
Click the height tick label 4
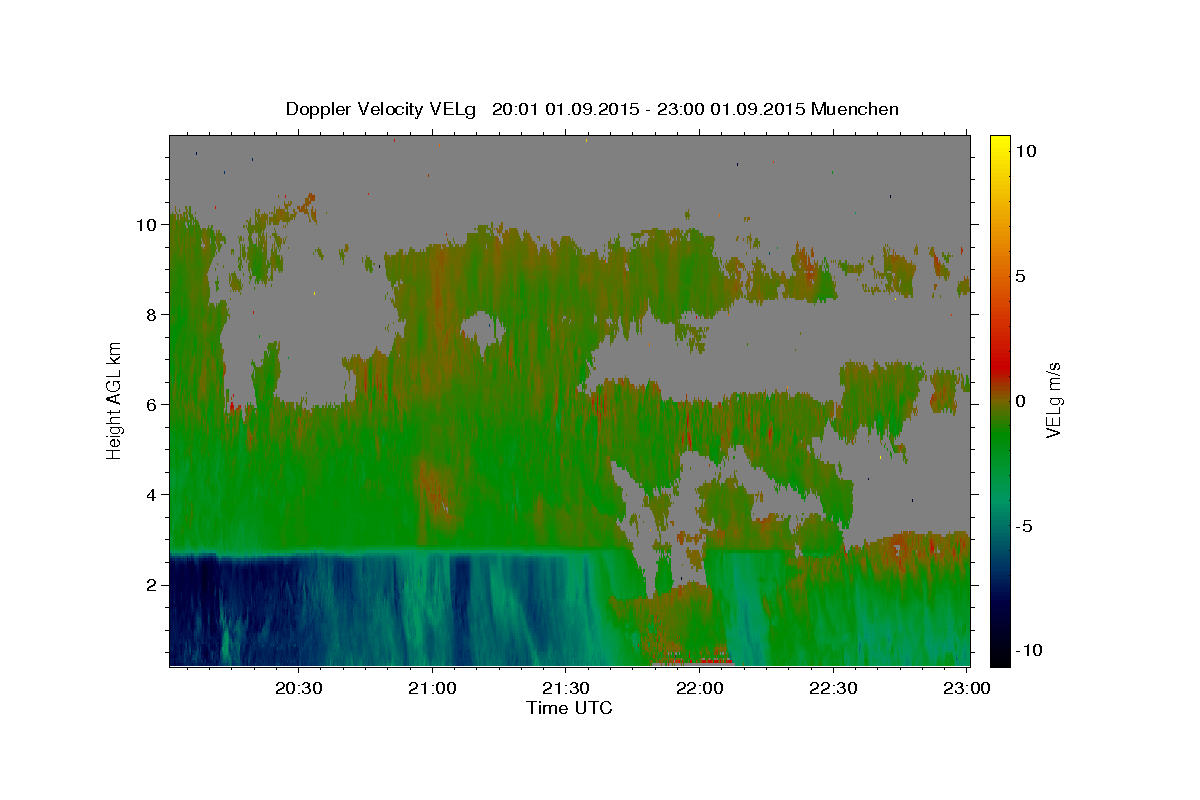click(x=153, y=494)
